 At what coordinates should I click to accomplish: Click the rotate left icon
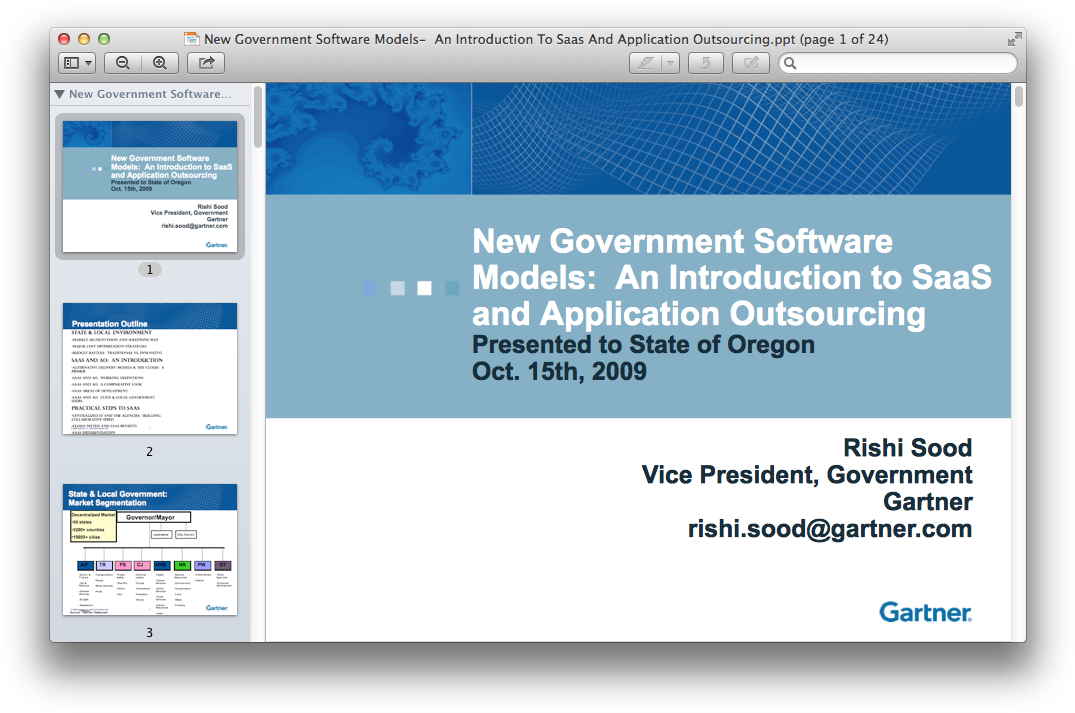(705, 62)
